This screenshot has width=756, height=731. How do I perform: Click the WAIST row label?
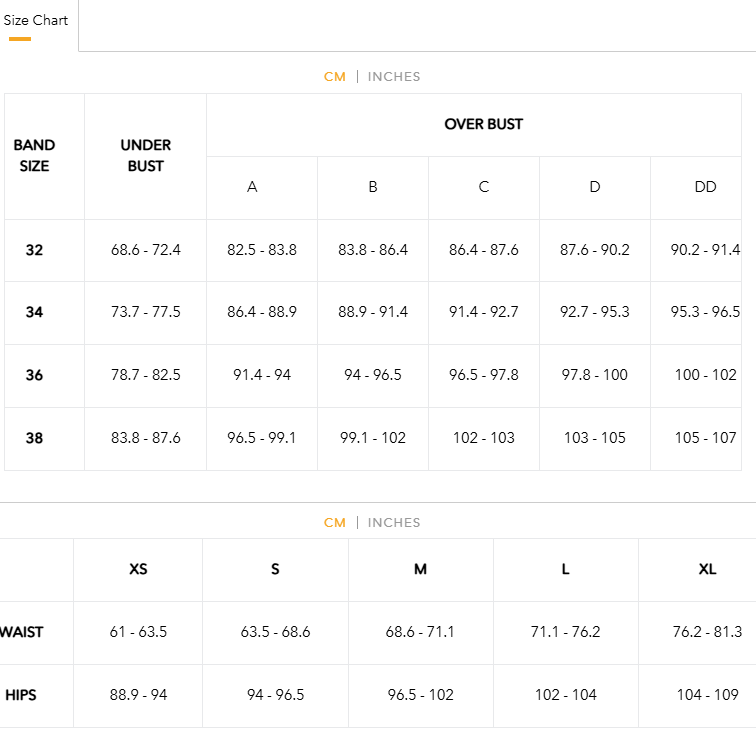22,632
